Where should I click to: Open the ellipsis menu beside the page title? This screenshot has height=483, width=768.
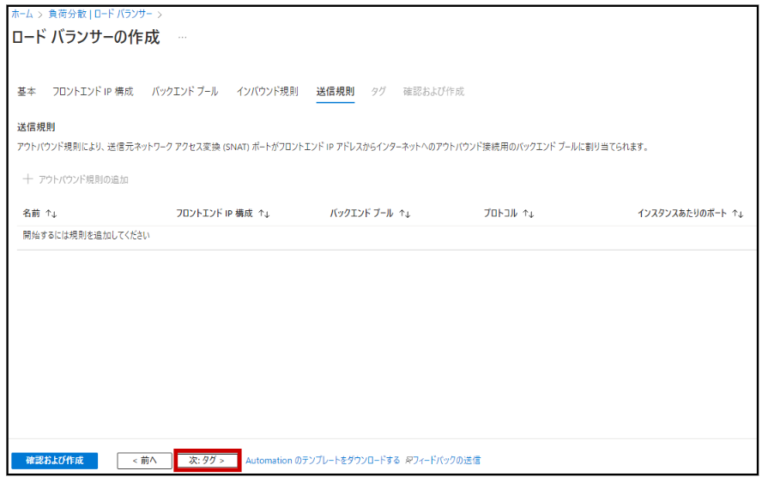pos(182,38)
